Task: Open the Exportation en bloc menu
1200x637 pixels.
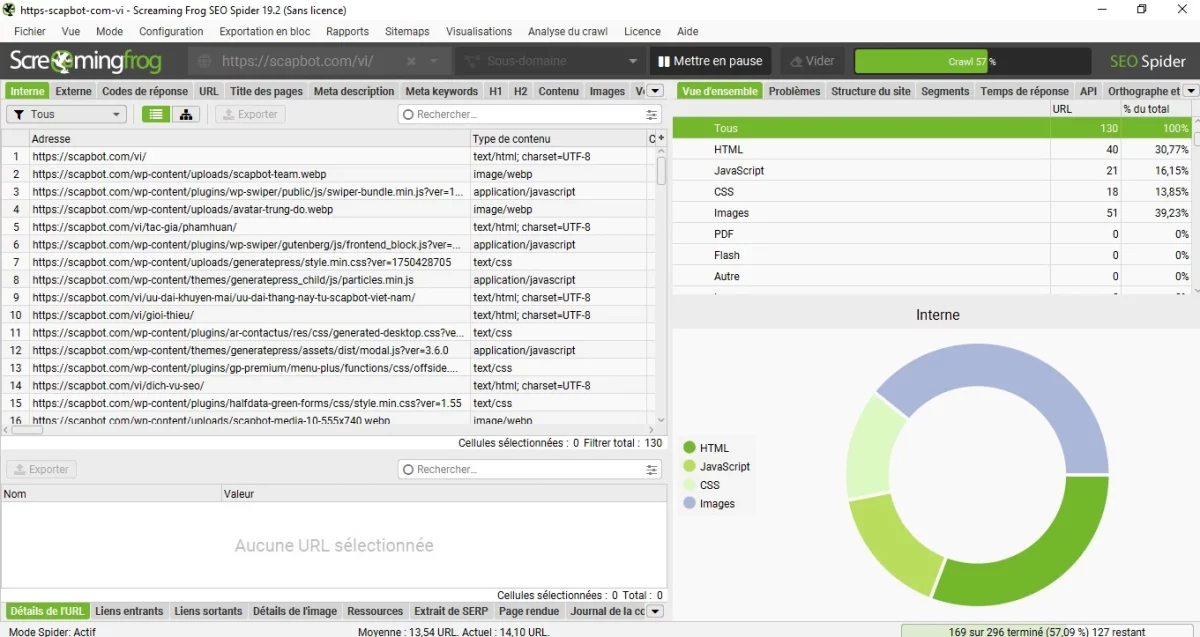Action: coord(265,31)
